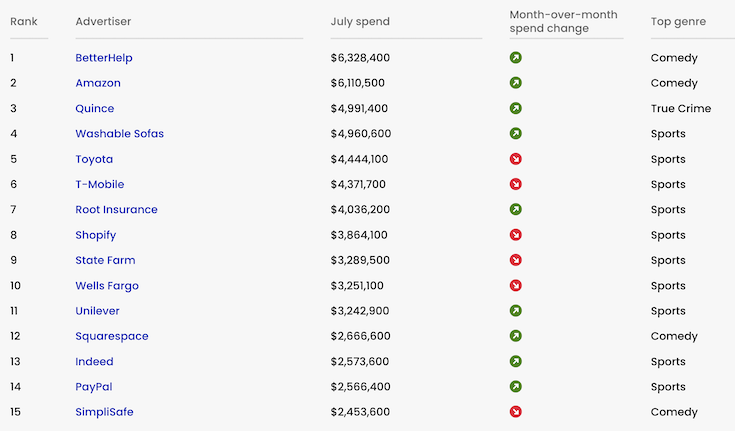The width and height of the screenshot is (735, 431).
Task: Click the July spend column header
Action: point(360,22)
